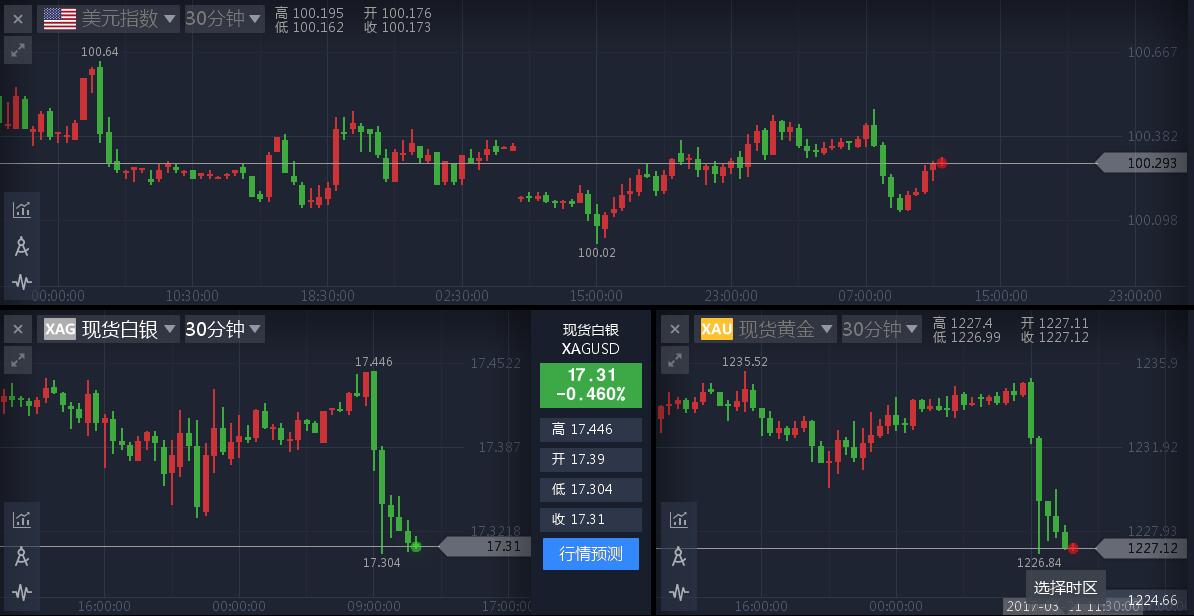Click waveform oscillator icon in spot gold panel
This screenshot has width=1194, height=616.
(679, 592)
